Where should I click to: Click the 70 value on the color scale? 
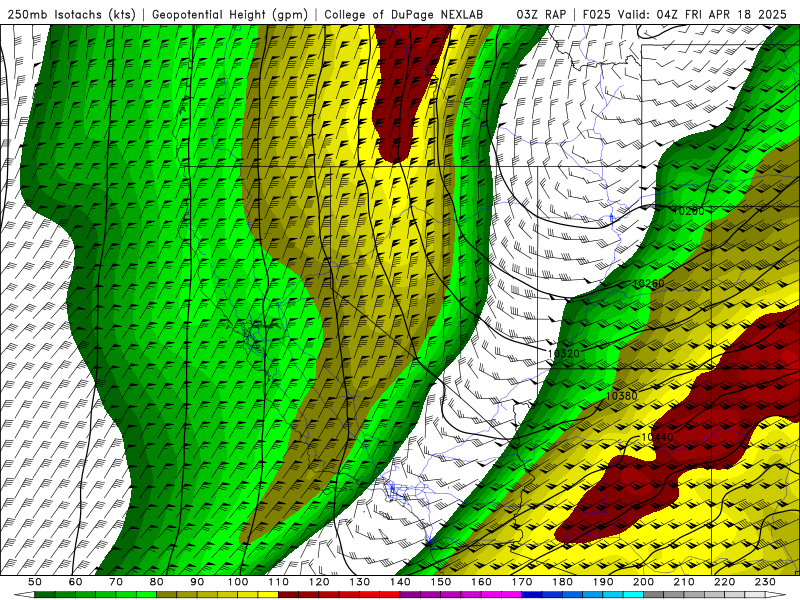[x=116, y=582]
